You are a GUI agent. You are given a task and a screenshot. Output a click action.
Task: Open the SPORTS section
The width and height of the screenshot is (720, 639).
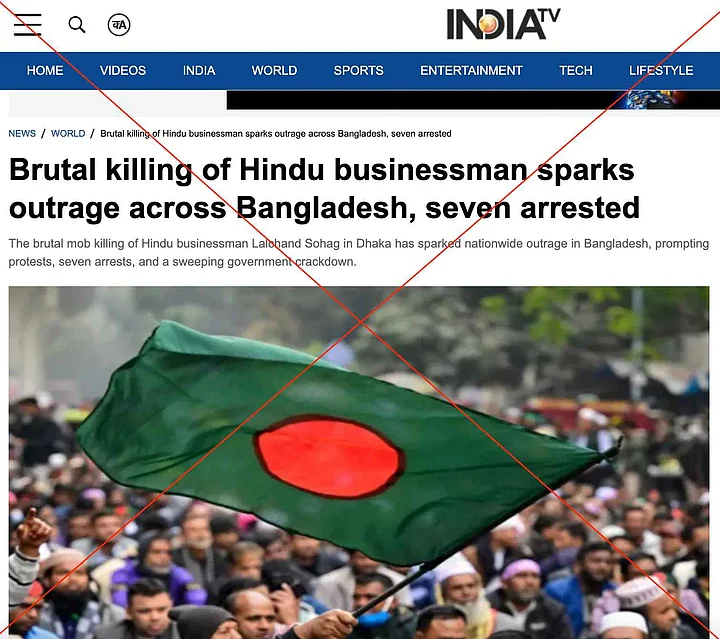pos(359,71)
